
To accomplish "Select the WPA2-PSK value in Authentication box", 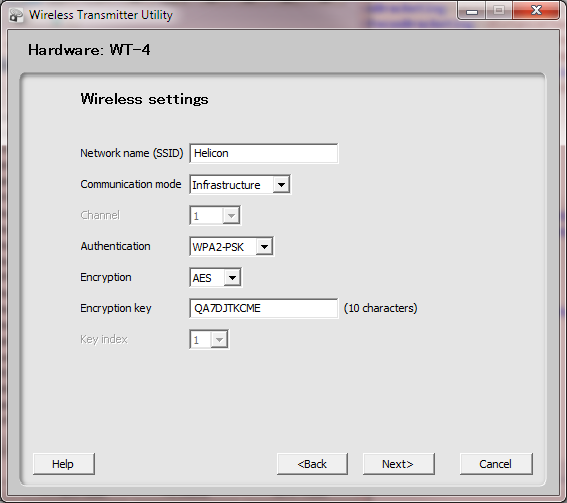I will click(218, 247).
